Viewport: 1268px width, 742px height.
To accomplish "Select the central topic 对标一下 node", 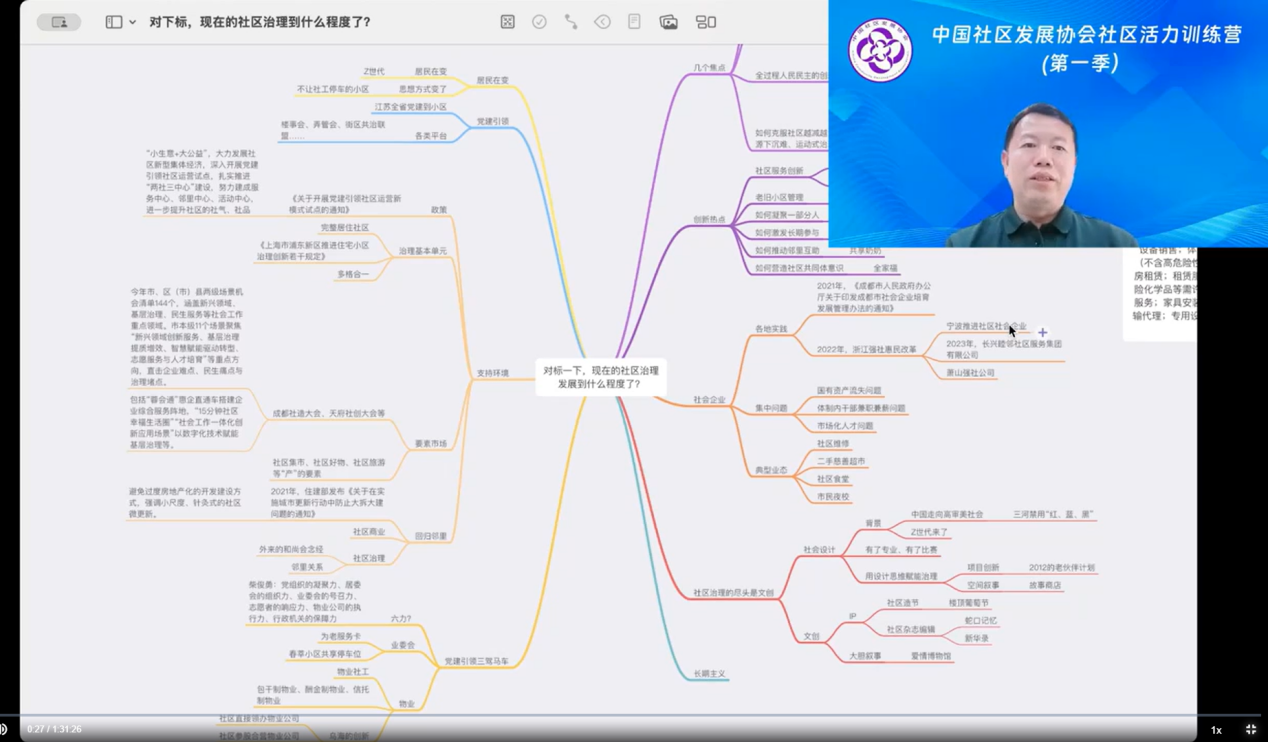I will tap(601, 377).
